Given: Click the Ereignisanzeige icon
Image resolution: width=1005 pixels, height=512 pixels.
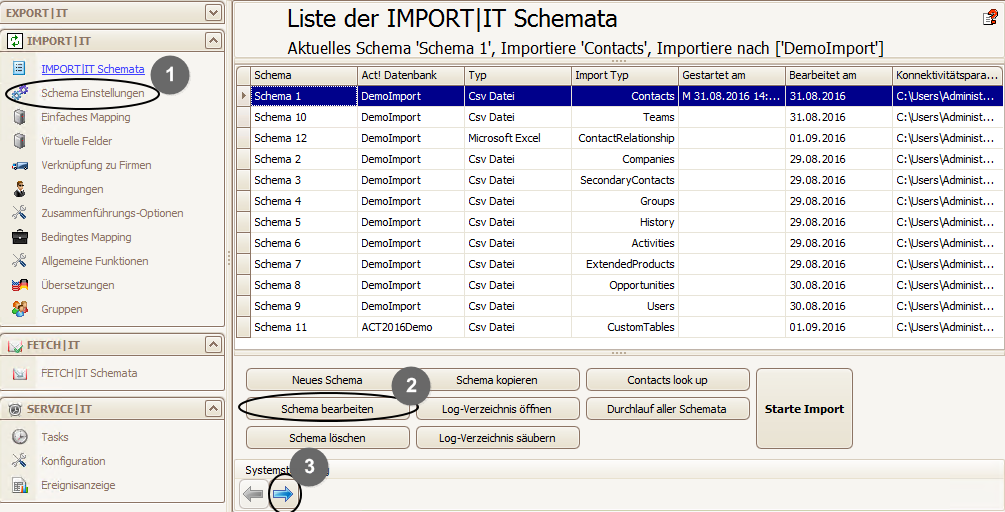Looking at the screenshot, I should click(x=20, y=485).
